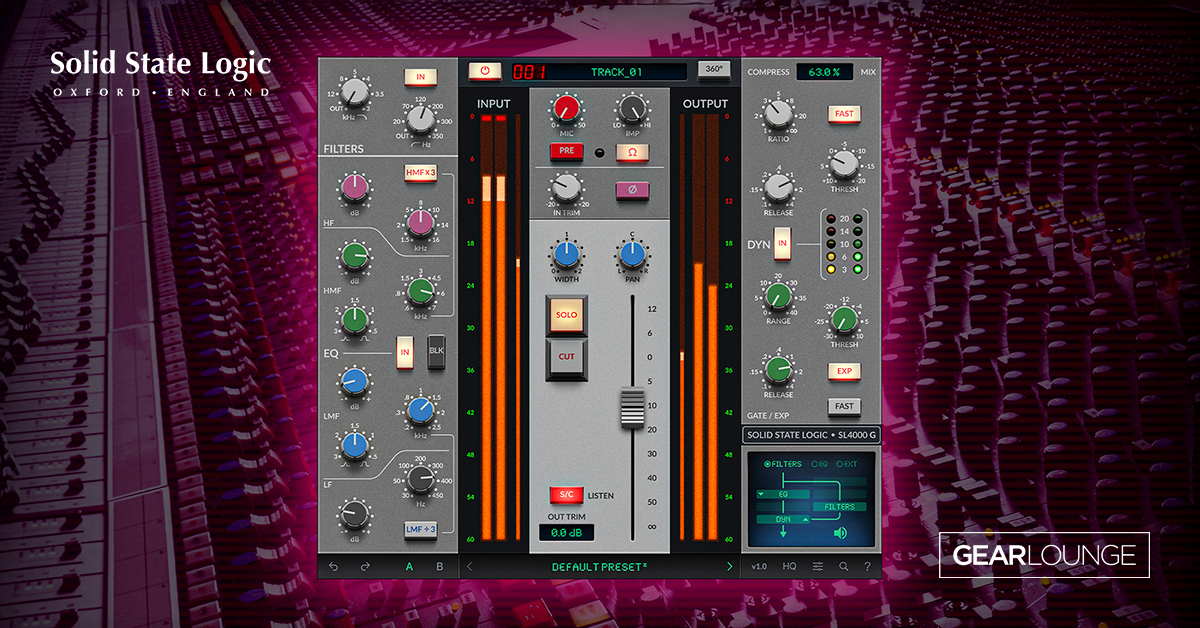Enable the DYN IN toggle

pyautogui.click(x=784, y=243)
